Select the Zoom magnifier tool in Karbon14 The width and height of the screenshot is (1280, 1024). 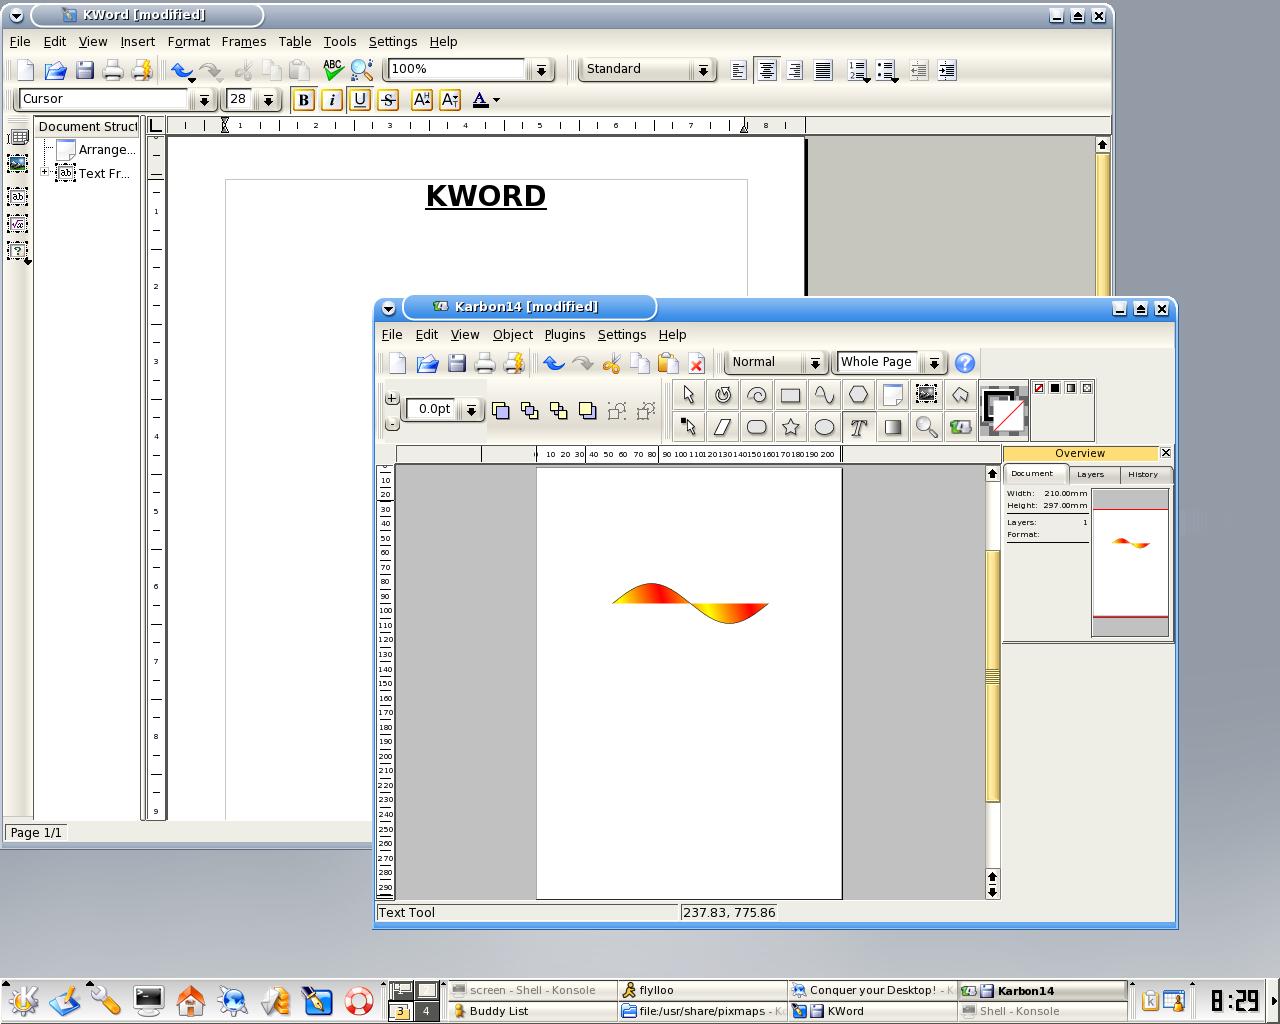pyautogui.click(x=926, y=427)
